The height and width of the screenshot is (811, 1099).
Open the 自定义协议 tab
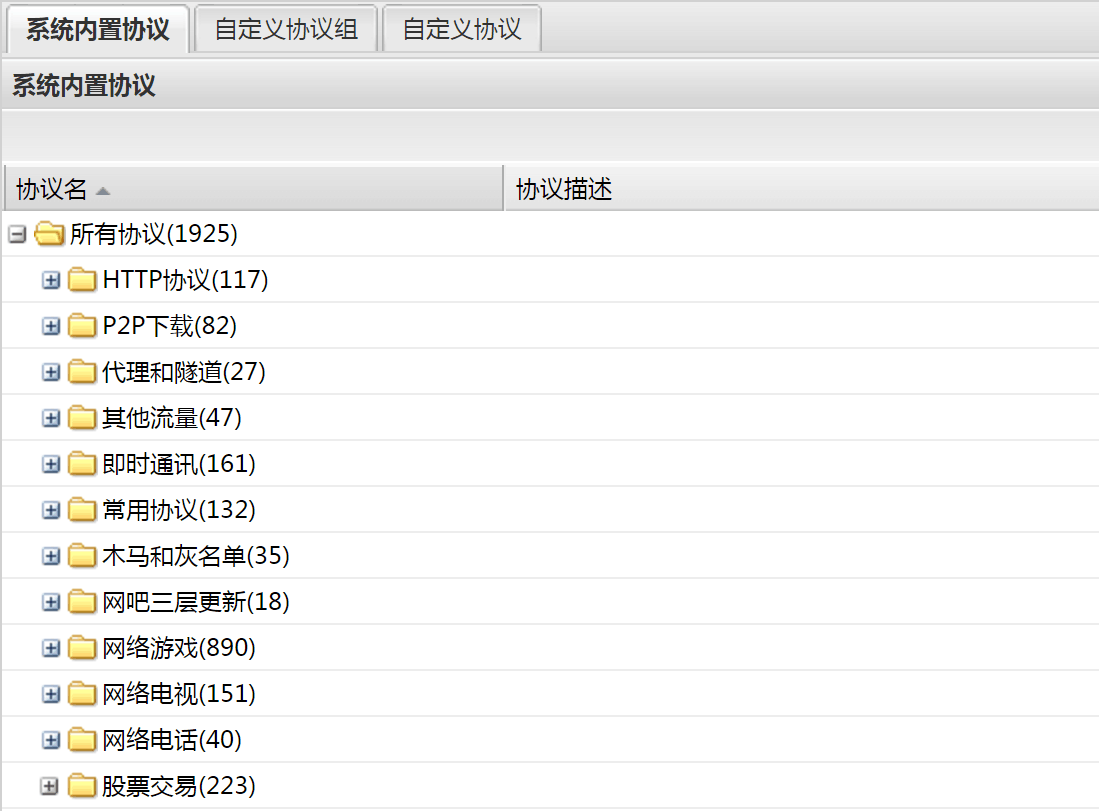click(462, 29)
